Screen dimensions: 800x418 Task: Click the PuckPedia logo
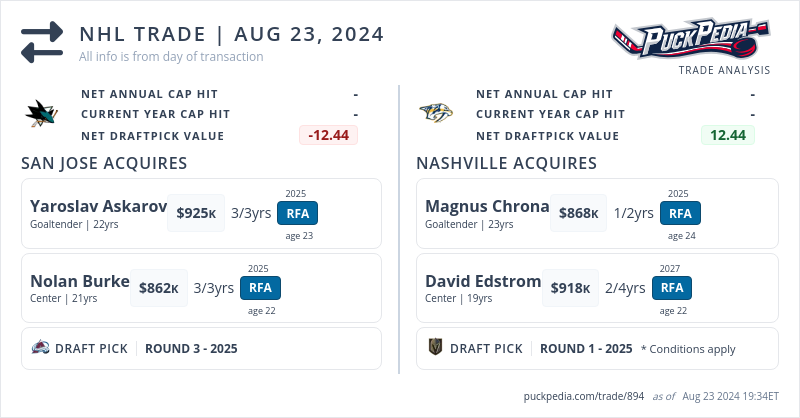tap(691, 40)
